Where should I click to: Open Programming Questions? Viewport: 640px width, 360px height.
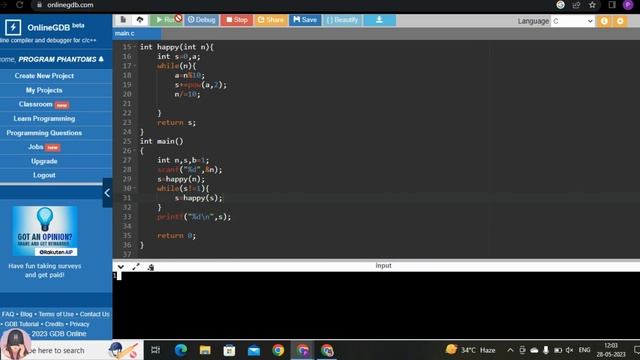point(44,133)
